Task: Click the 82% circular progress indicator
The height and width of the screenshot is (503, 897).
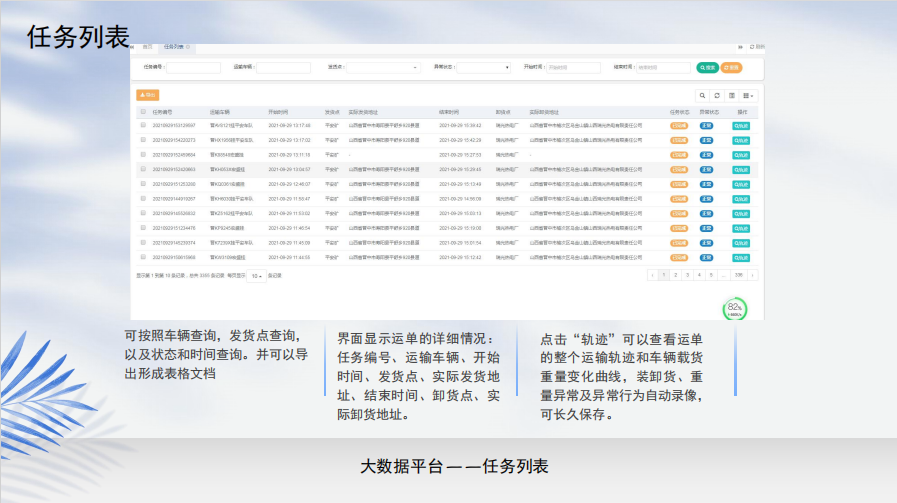Action: [x=735, y=309]
